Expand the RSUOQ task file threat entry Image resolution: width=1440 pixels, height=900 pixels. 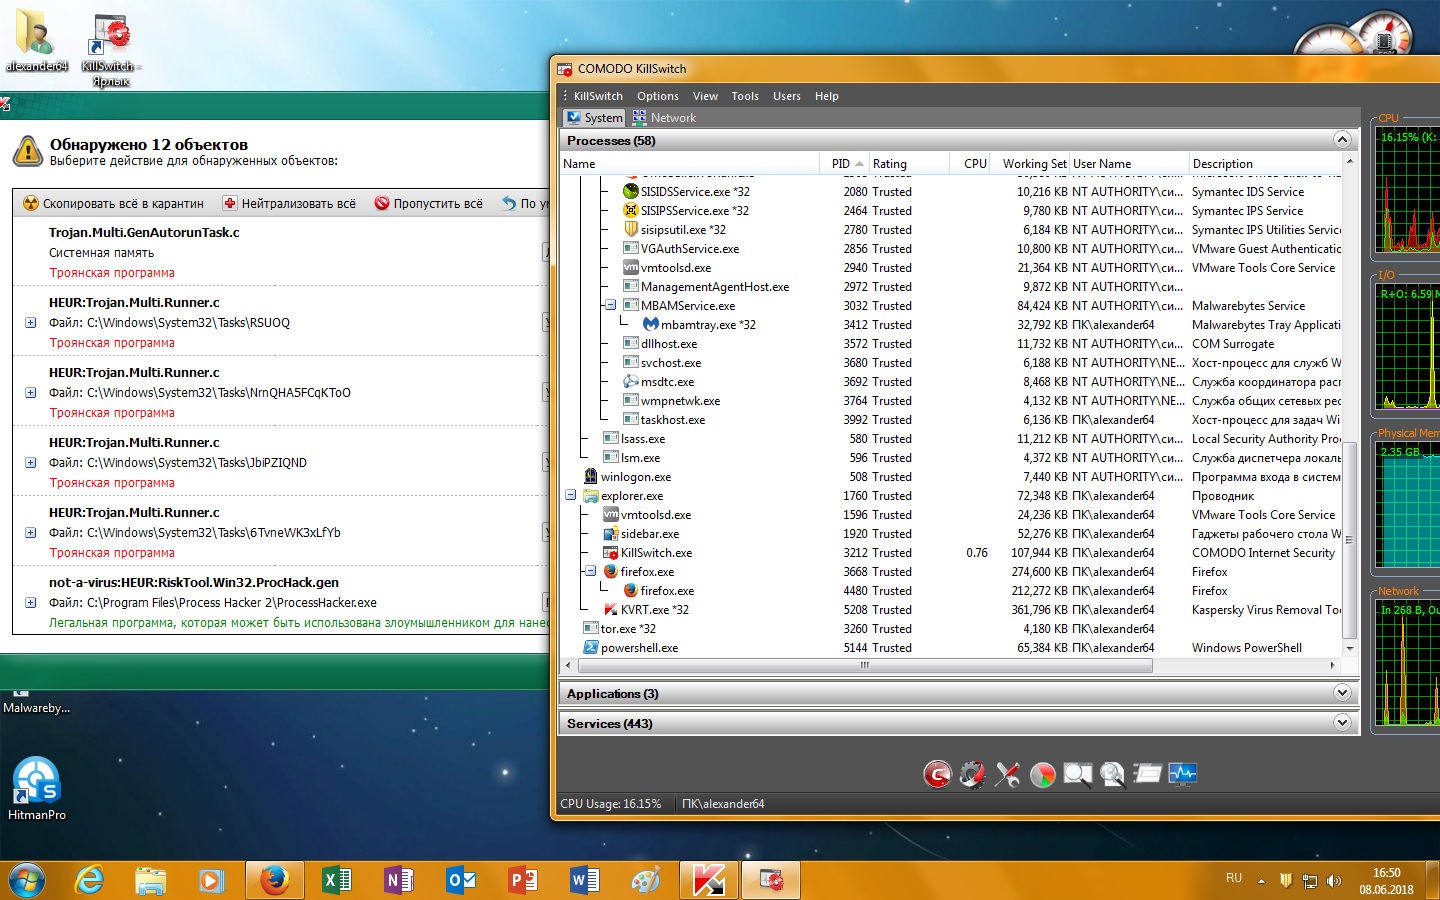click(x=30, y=323)
